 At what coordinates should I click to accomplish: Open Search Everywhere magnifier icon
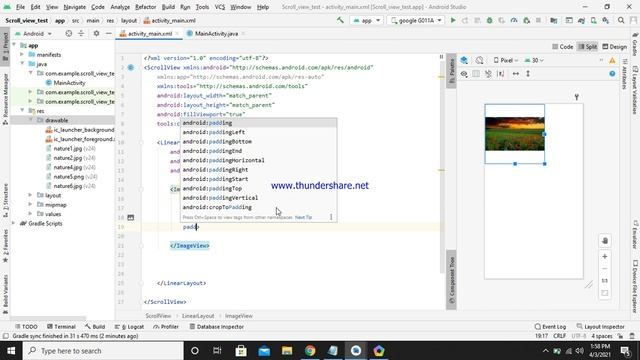coord(621,20)
